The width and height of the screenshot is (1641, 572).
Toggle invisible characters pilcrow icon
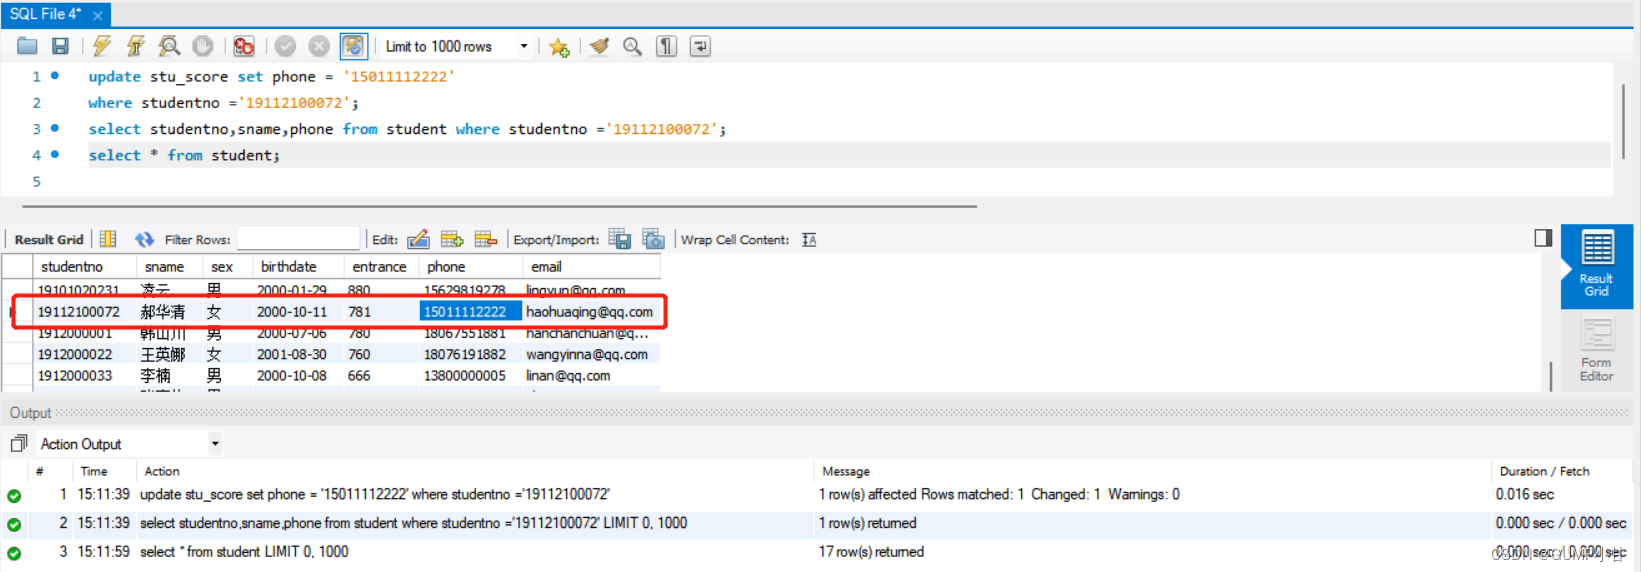666,46
